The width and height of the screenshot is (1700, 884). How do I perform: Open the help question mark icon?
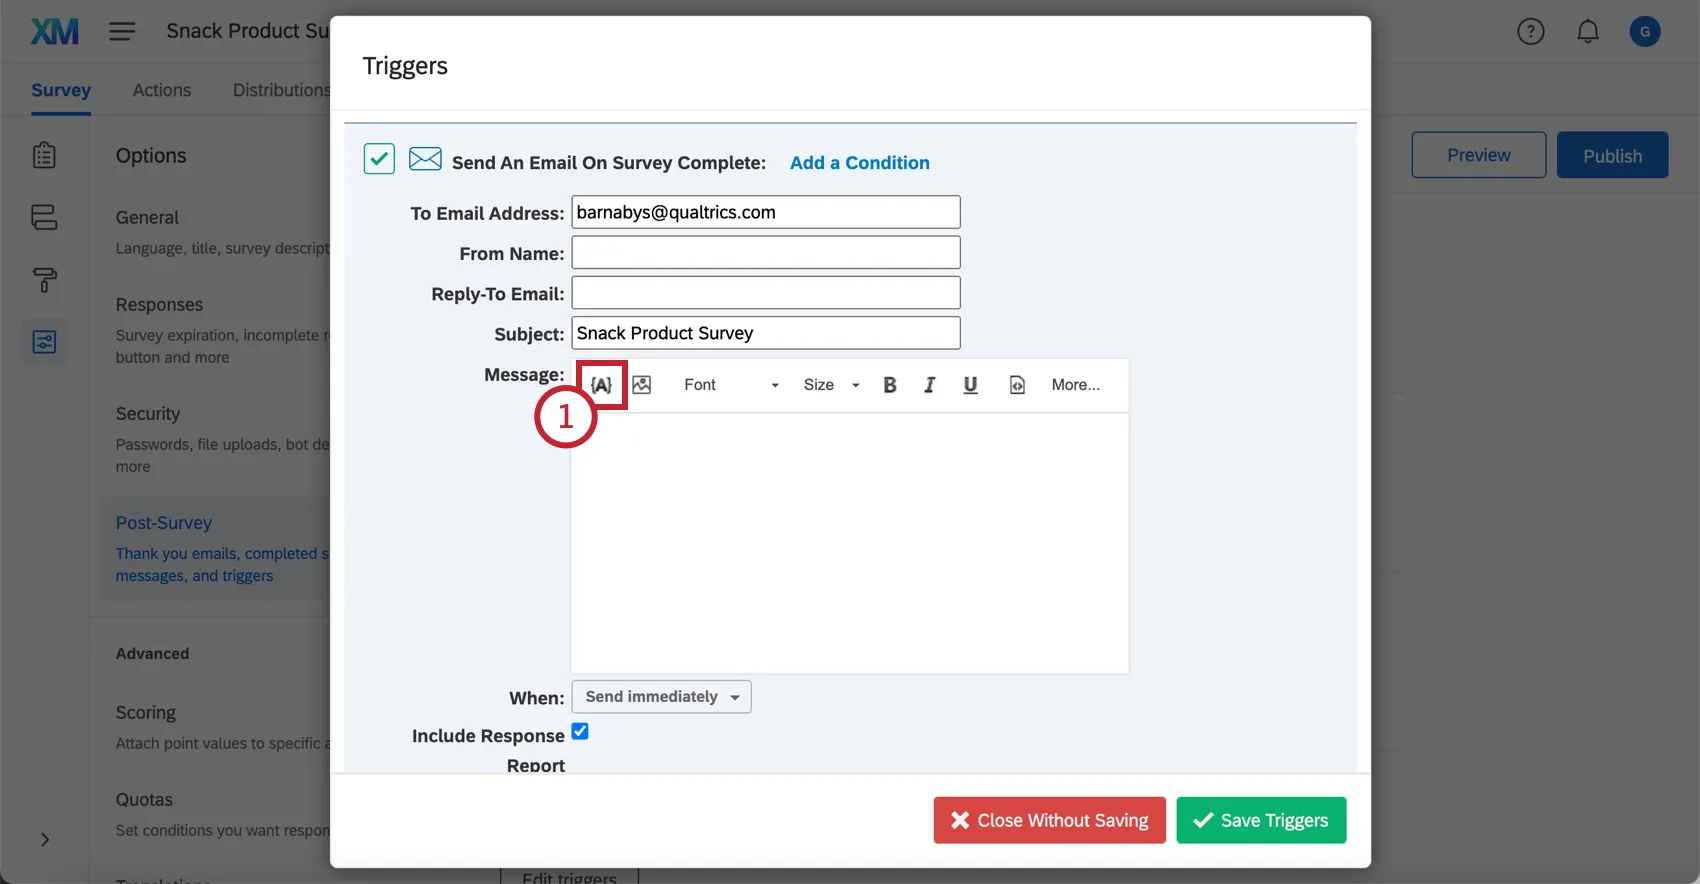coord(1530,32)
